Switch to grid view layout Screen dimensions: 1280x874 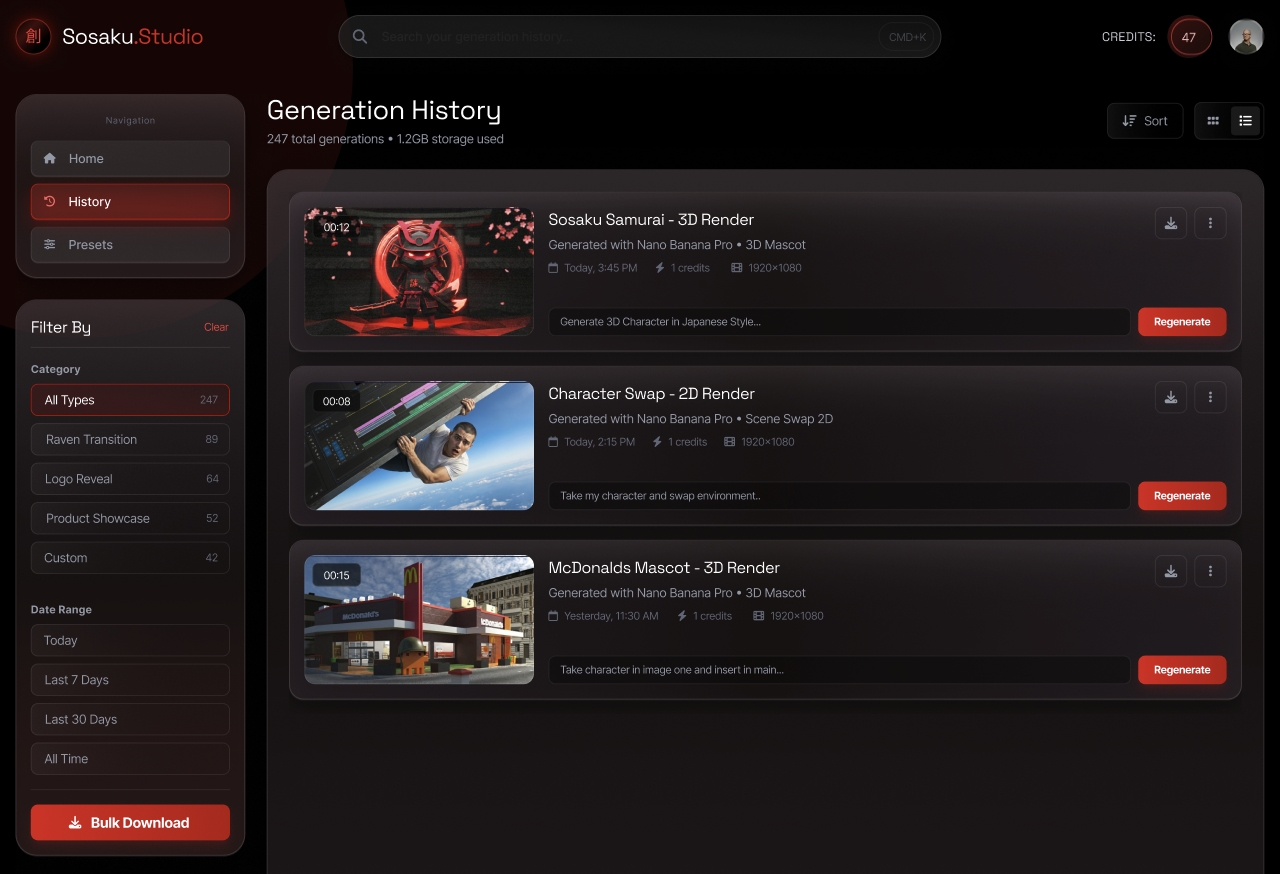(x=1212, y=120)
